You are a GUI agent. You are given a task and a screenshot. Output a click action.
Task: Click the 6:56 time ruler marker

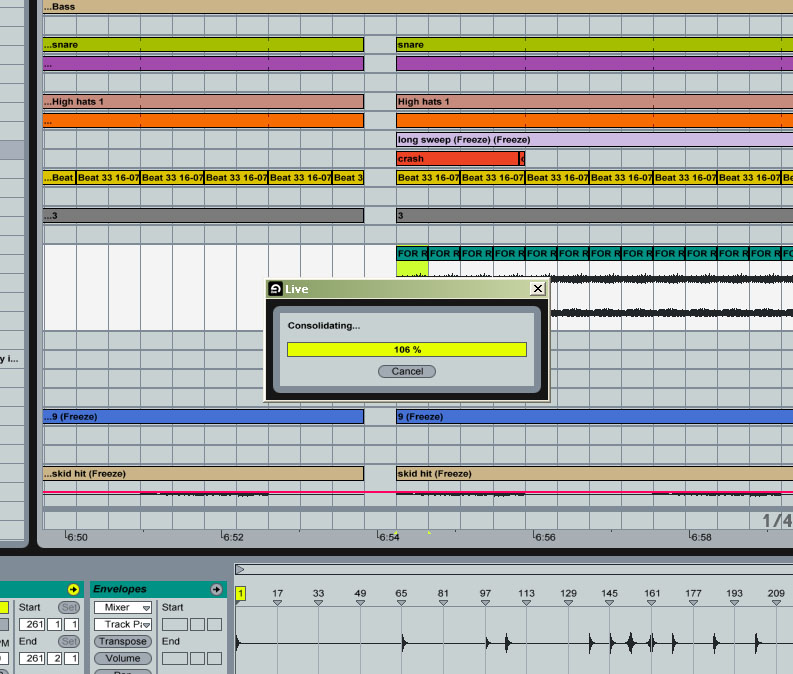pyautogui.click(x=545, y=537)
